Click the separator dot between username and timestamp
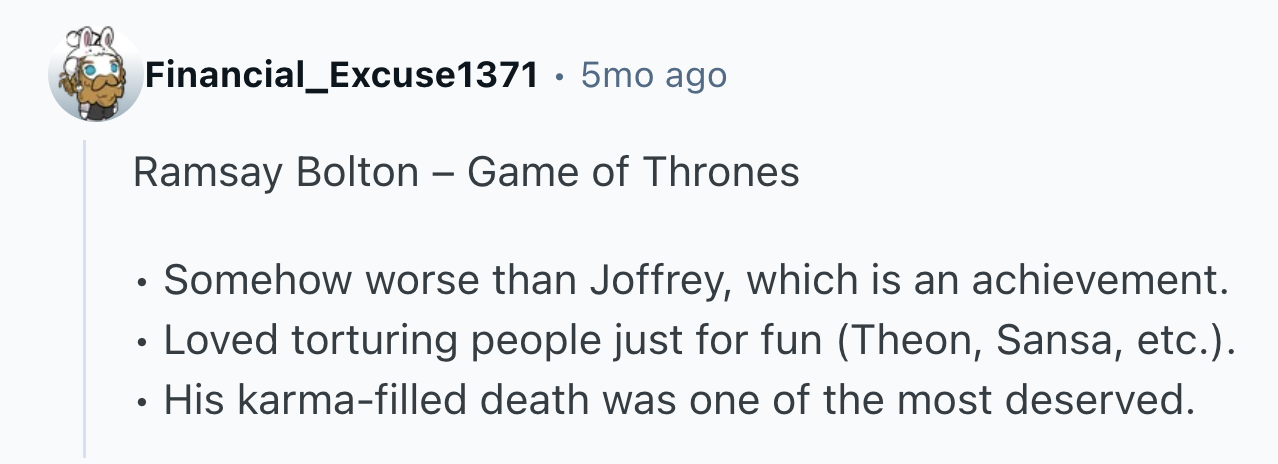The width and height of the screenshot is (1278, 464). click(x=559, y=76)
